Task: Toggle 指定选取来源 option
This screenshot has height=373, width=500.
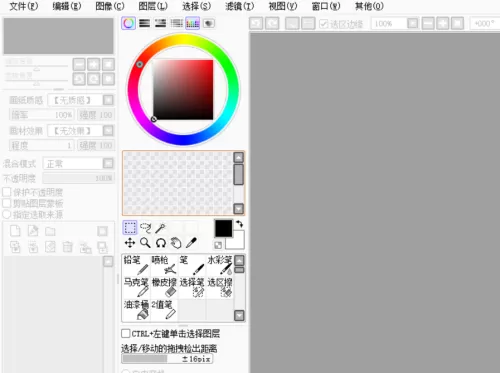Action: tap(7, 214)
